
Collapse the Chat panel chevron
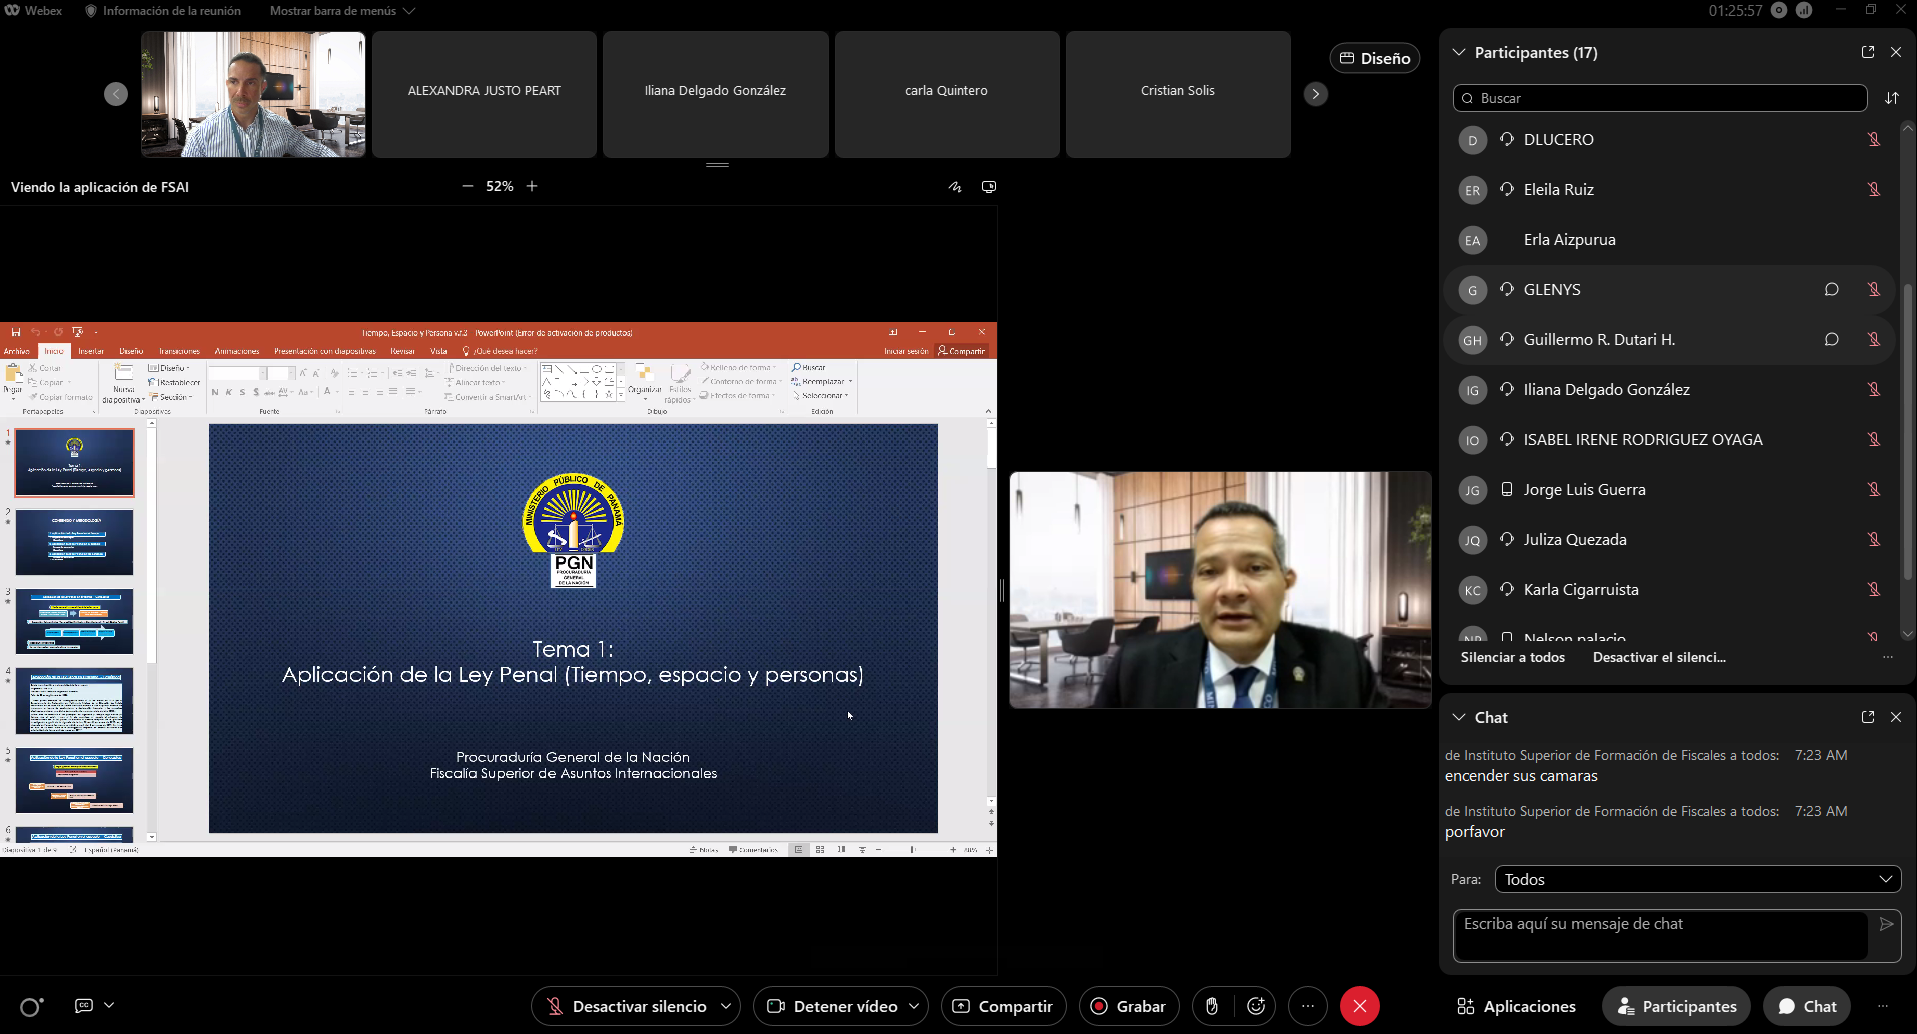click(x=1459, y=717)
